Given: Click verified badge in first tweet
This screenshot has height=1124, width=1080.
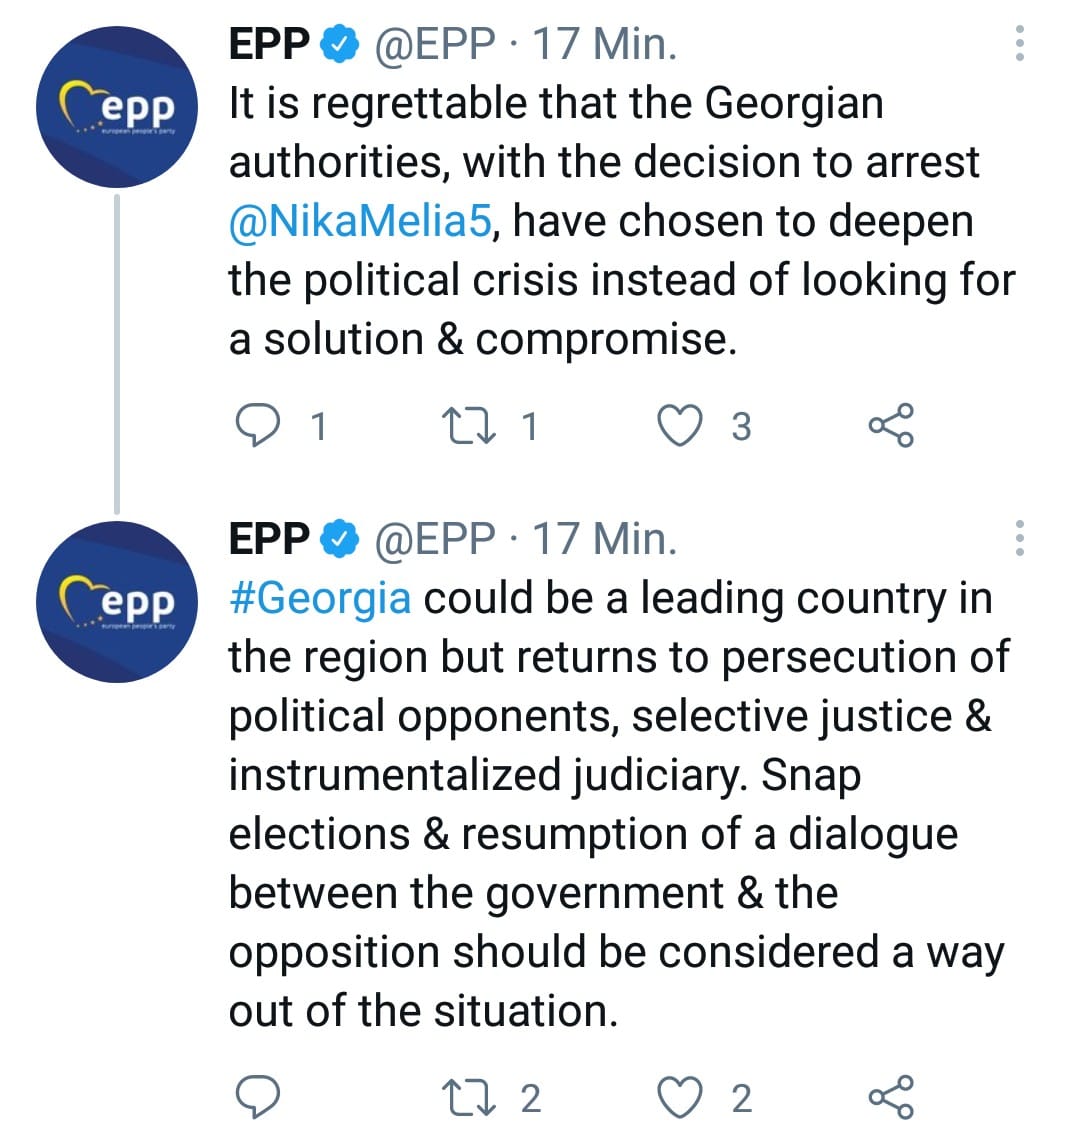Looking at the screenshot, I should tap(339, 44).
